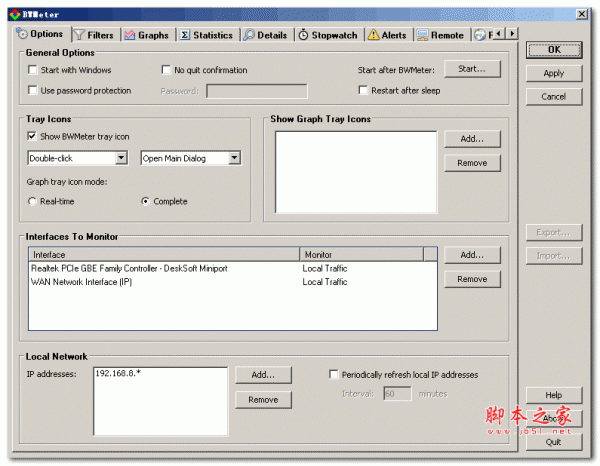600x466 pixels.
Task: Select Real-time graph tray icon mode
Action: click(32, 201)
